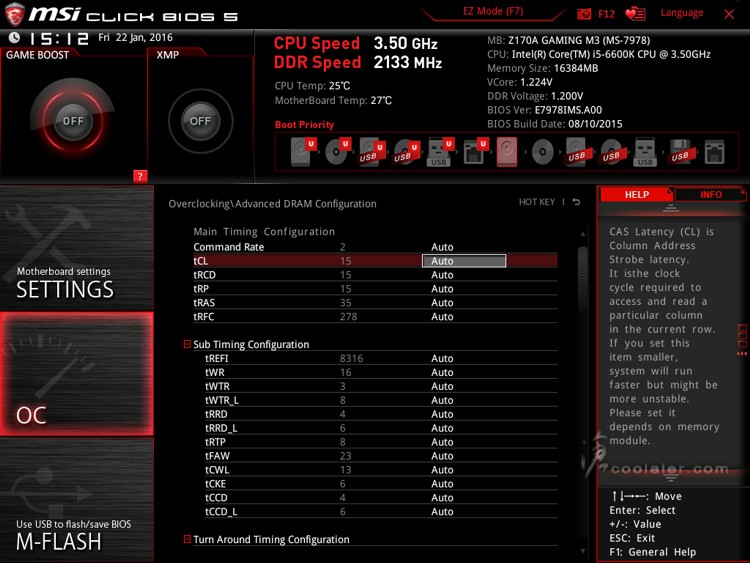750x563 pixels.
Task: Open the tRCD Auto setting
Action: pos(442,275)
